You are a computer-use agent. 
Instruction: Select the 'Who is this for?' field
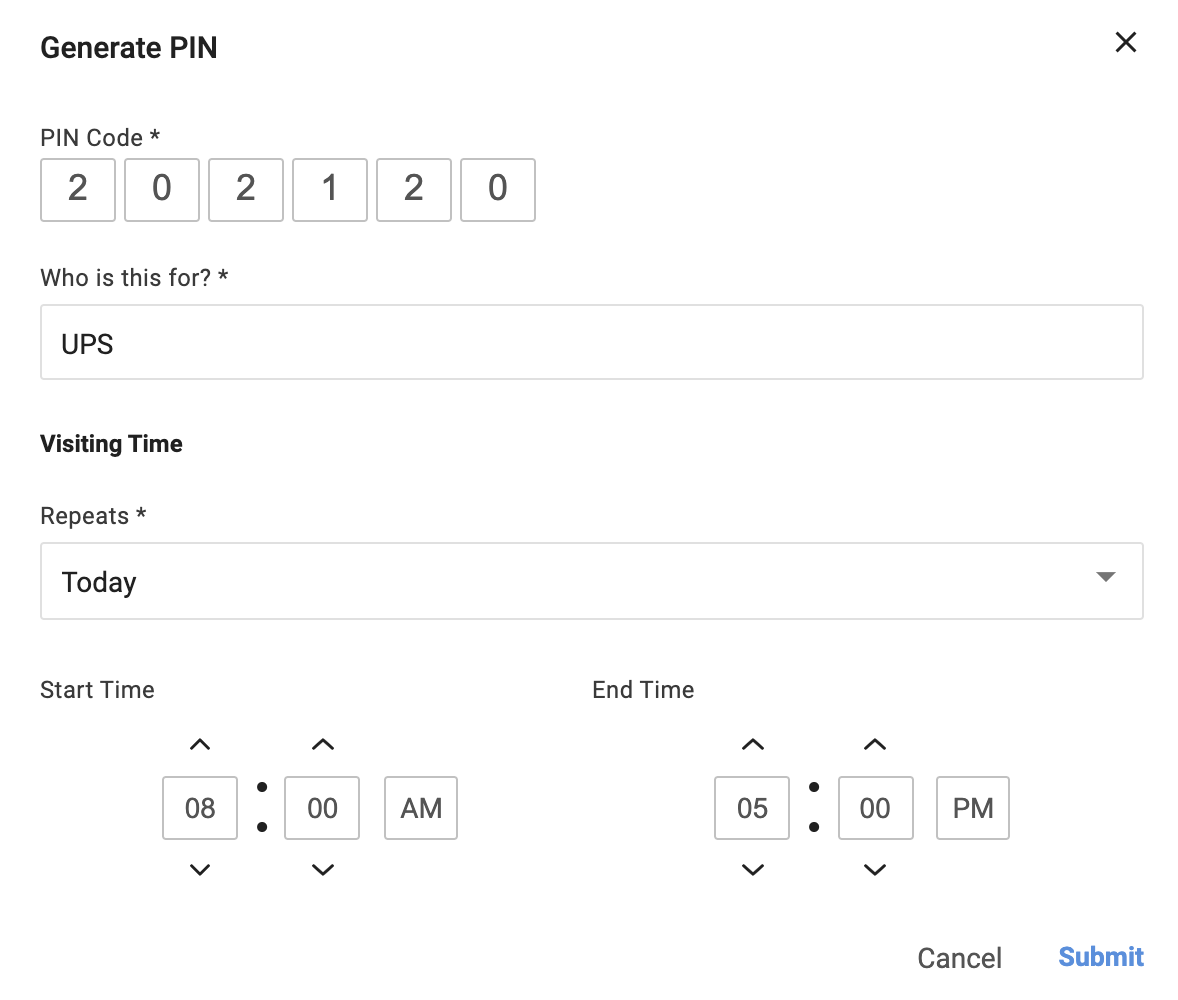(590, 343)
